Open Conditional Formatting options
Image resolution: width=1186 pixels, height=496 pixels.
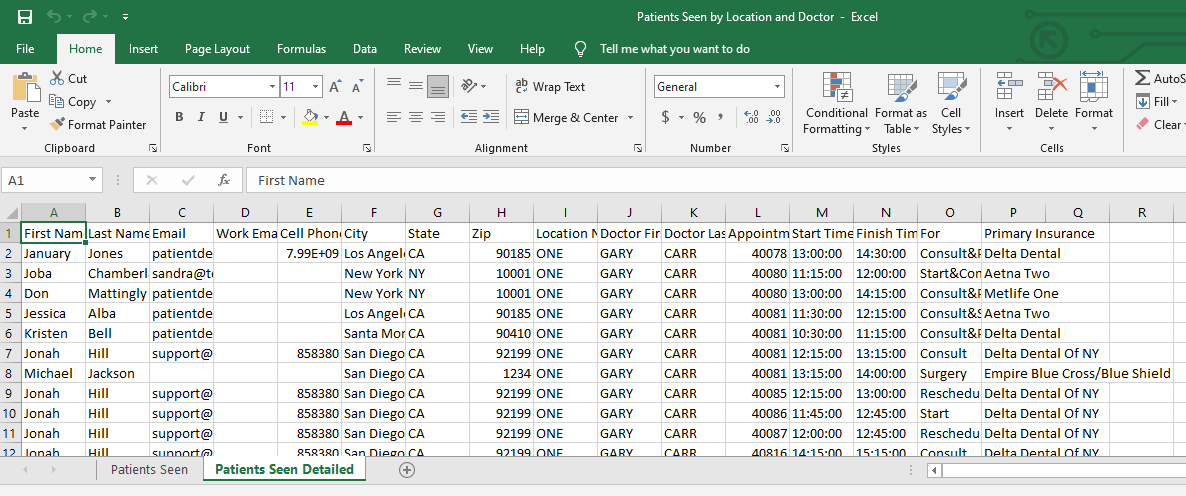coord(836,104)
